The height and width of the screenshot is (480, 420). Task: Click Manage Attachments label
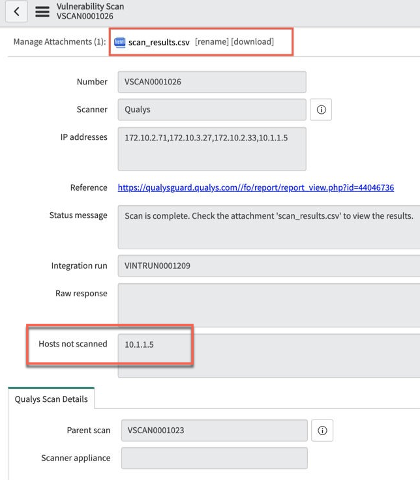60,42
